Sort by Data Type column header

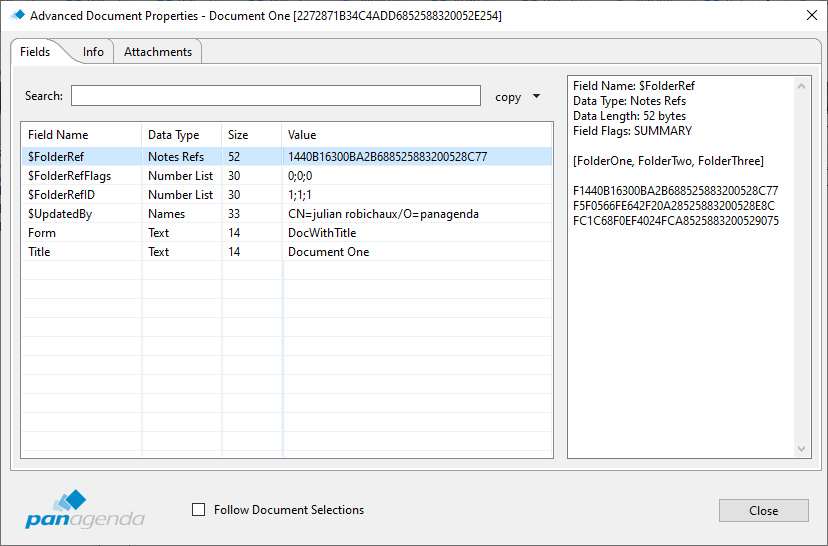(180, 135)
